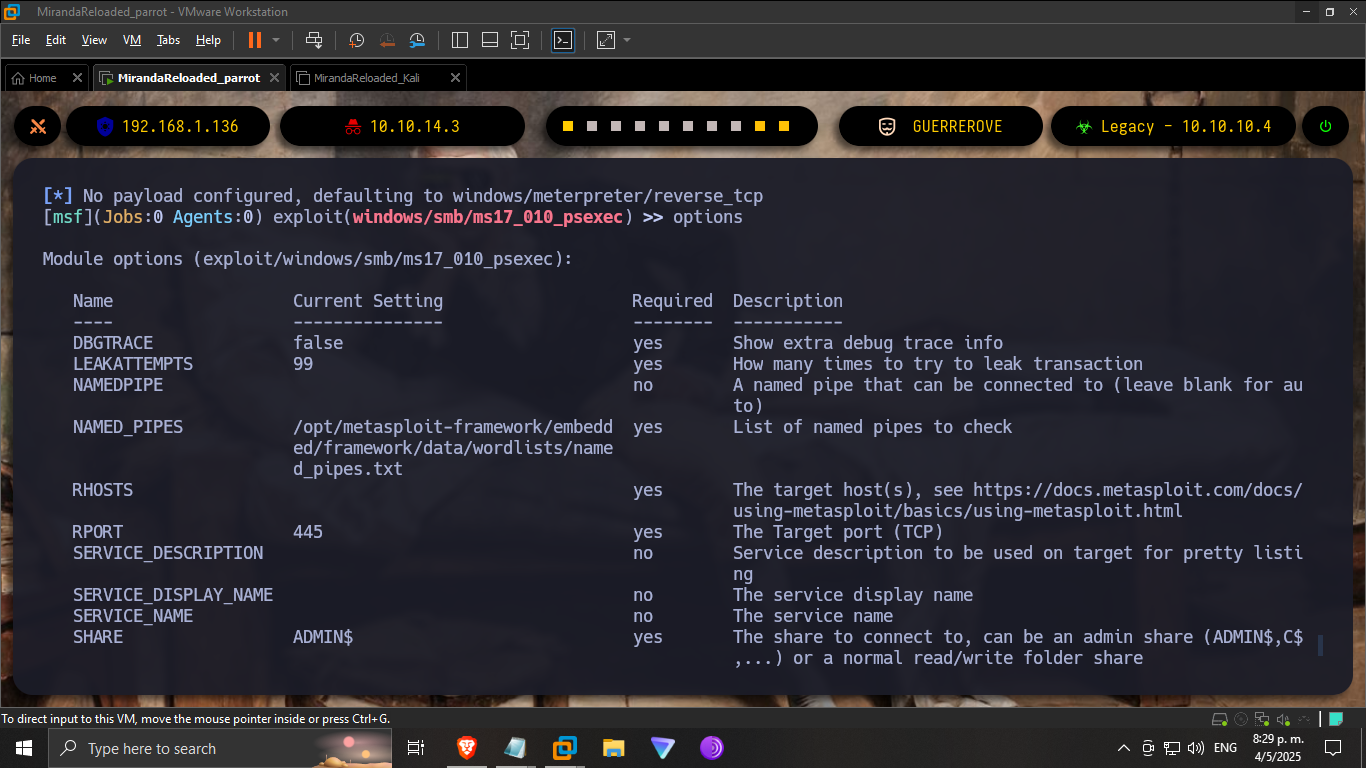Image resolution: width=1366 pixels, height=768 pixels.
Task: Take a VM snapshot with the clock-plus icon
Action: point(357,40)
